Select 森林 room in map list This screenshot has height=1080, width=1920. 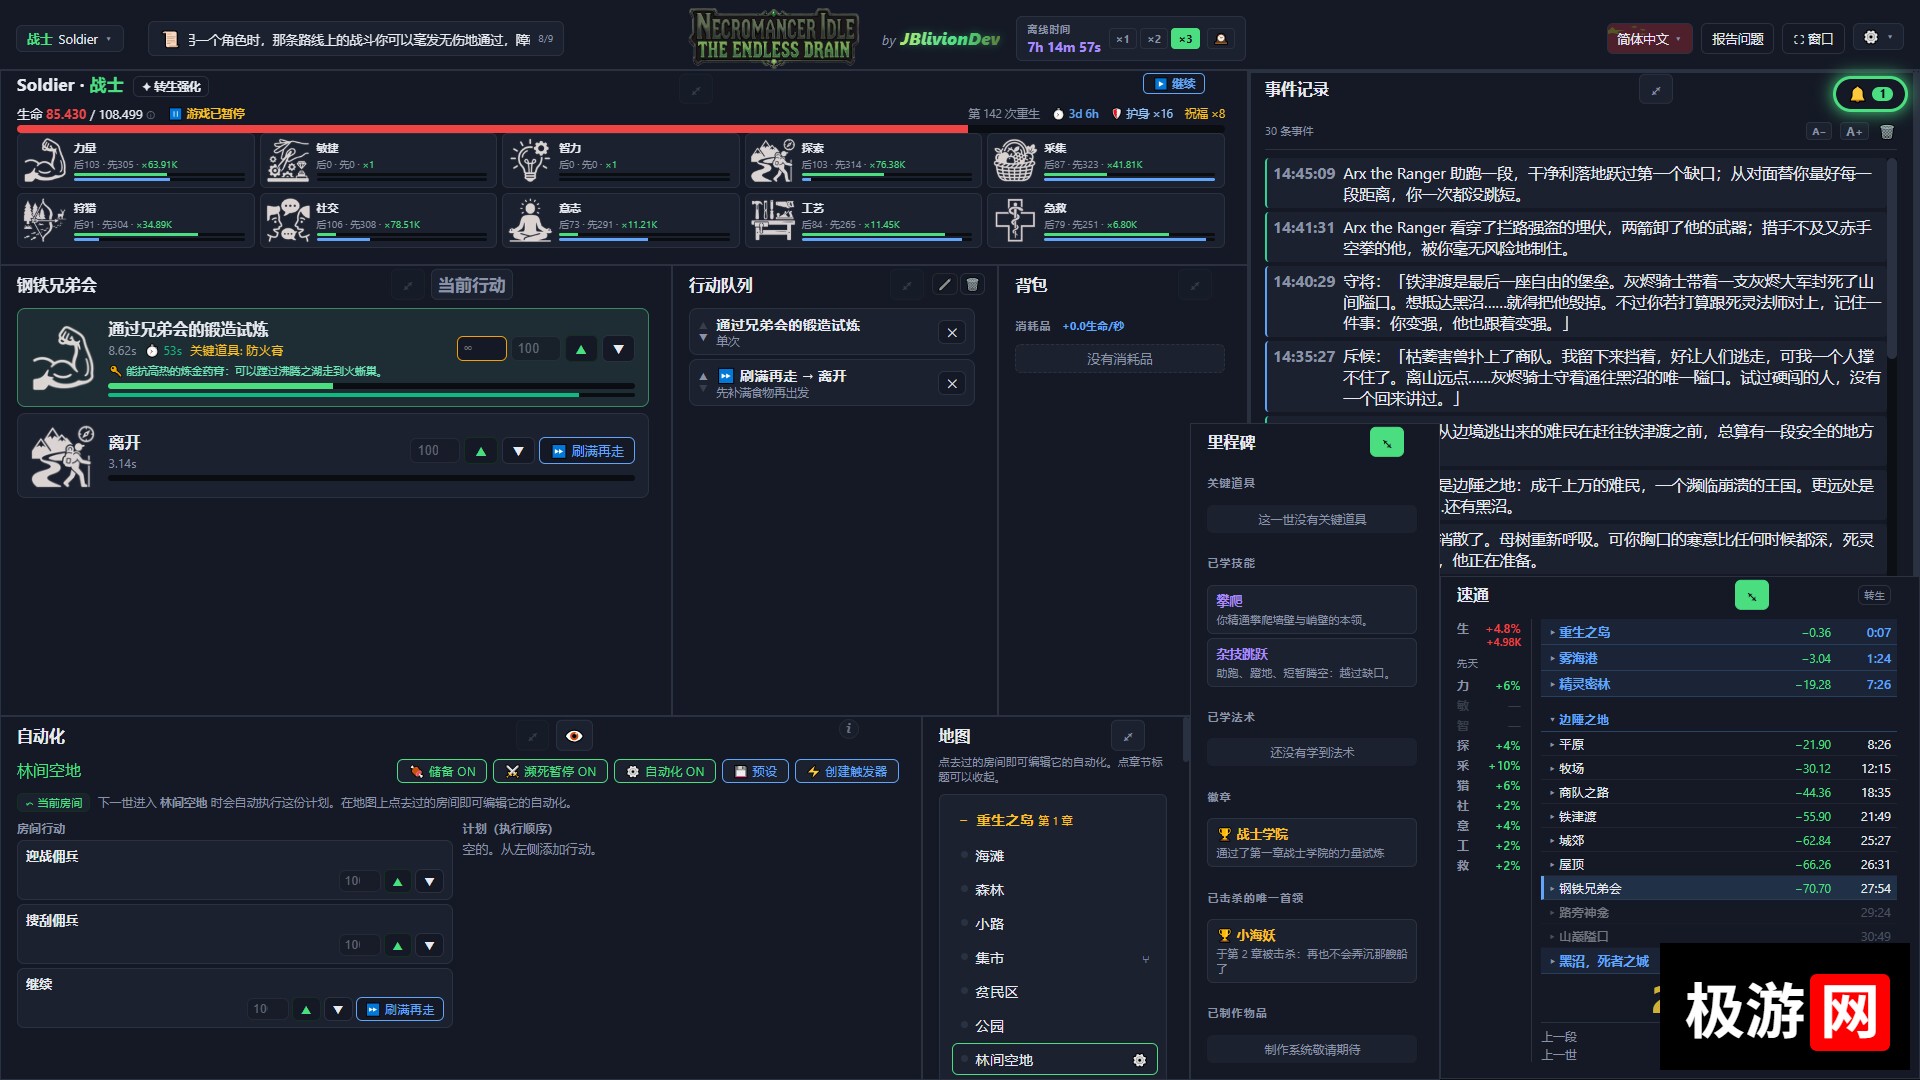[990, 890]
